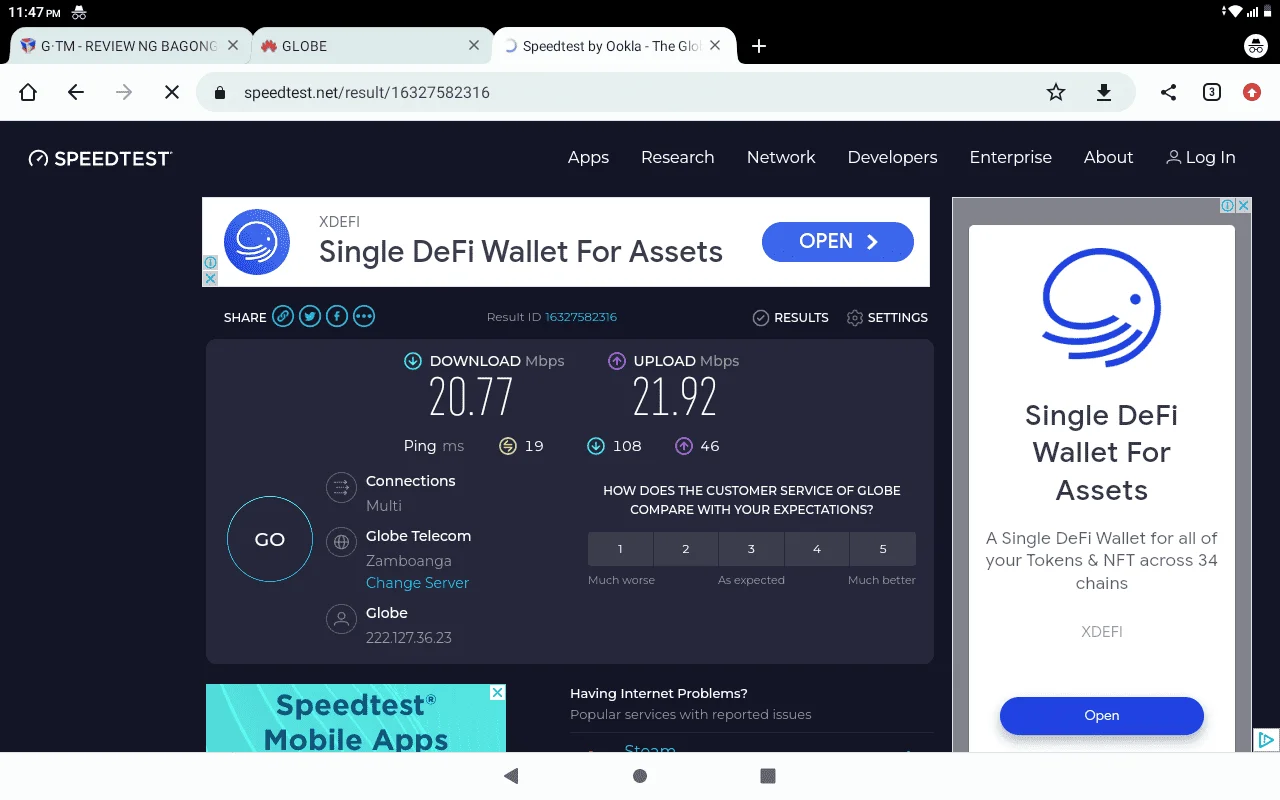Screen dimensions: 1280x800
Task: Click the globe server icon
Action: point(341,542)
